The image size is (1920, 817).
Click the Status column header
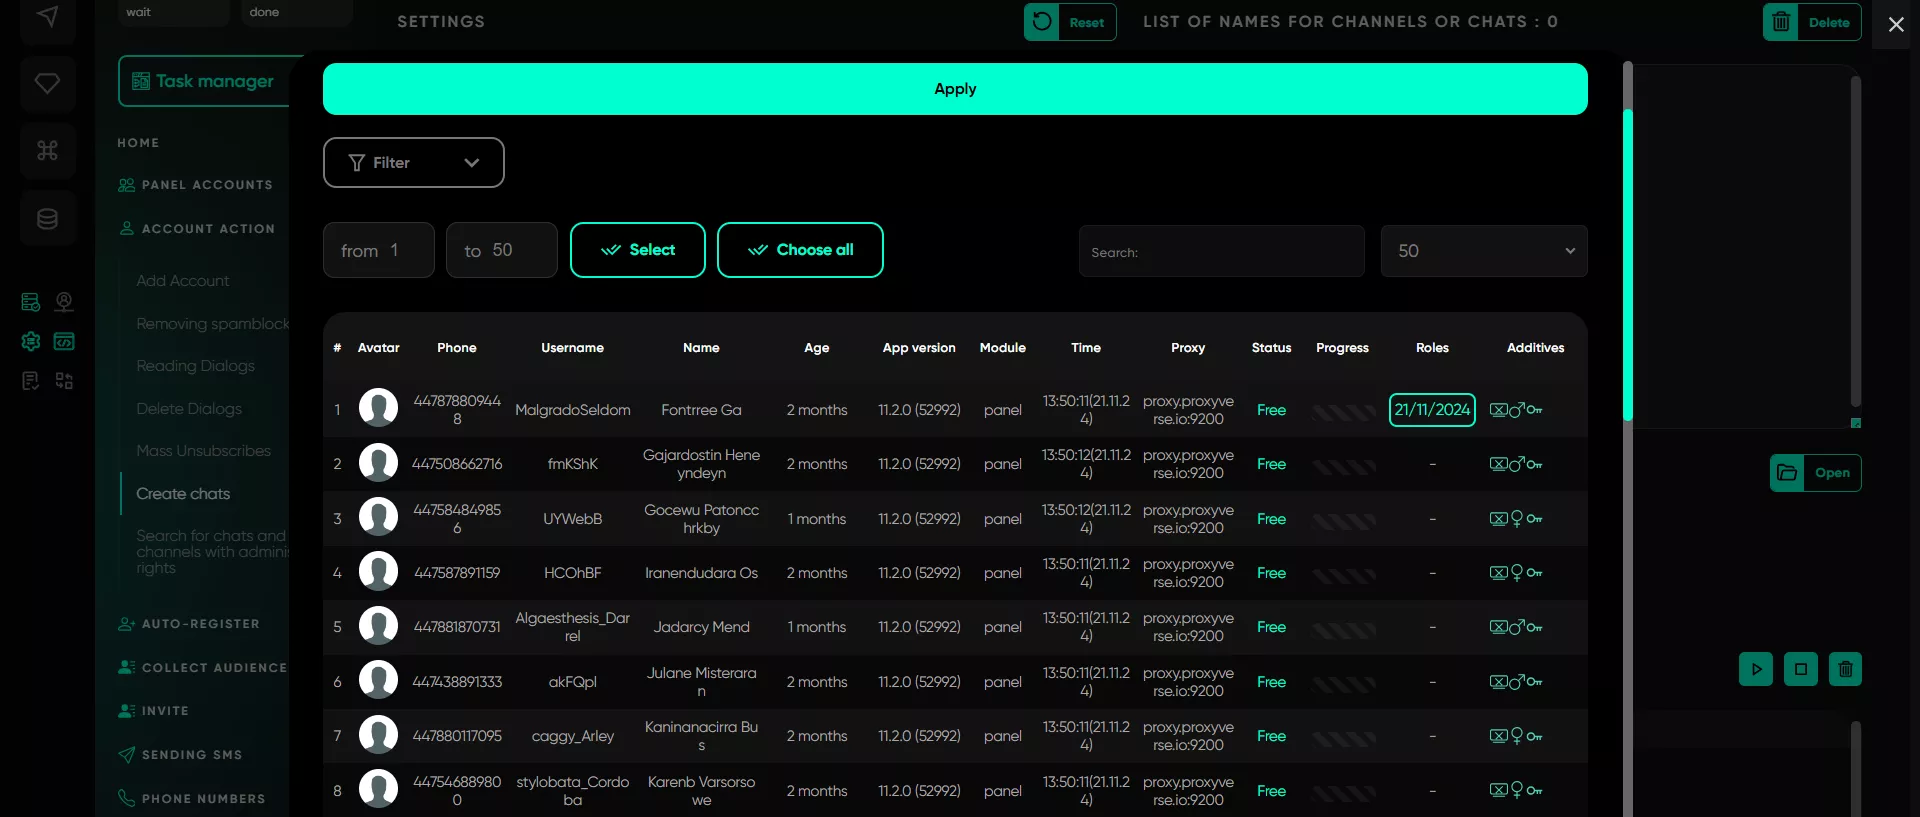(x=1271, y=348)
